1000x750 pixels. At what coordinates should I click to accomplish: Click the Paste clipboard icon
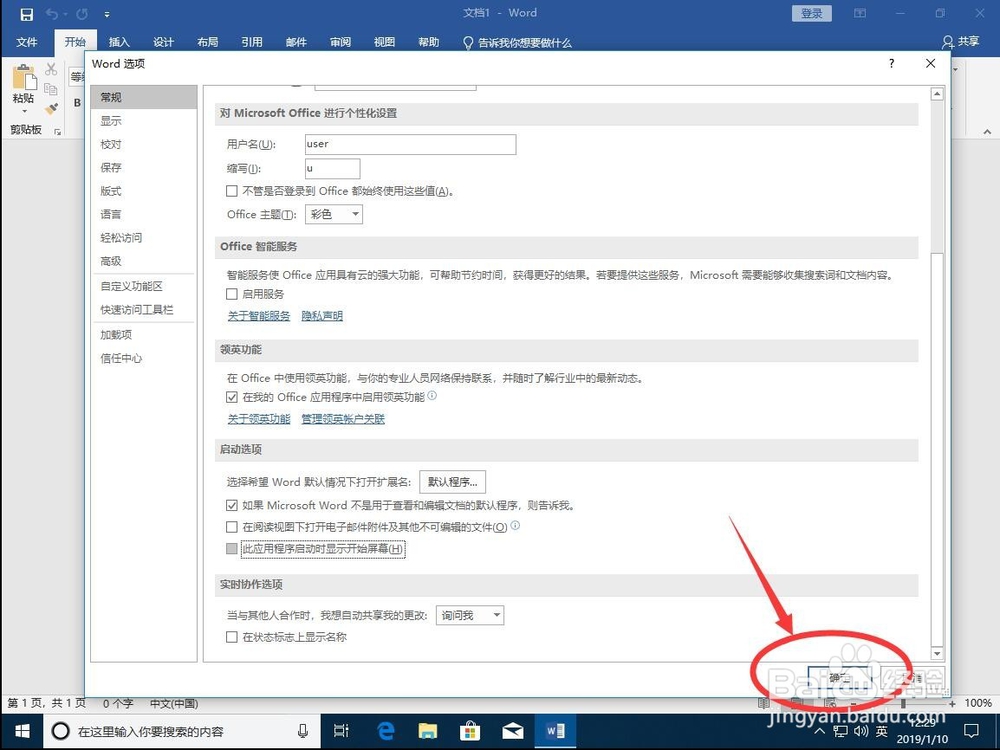(x=25, y=78)
